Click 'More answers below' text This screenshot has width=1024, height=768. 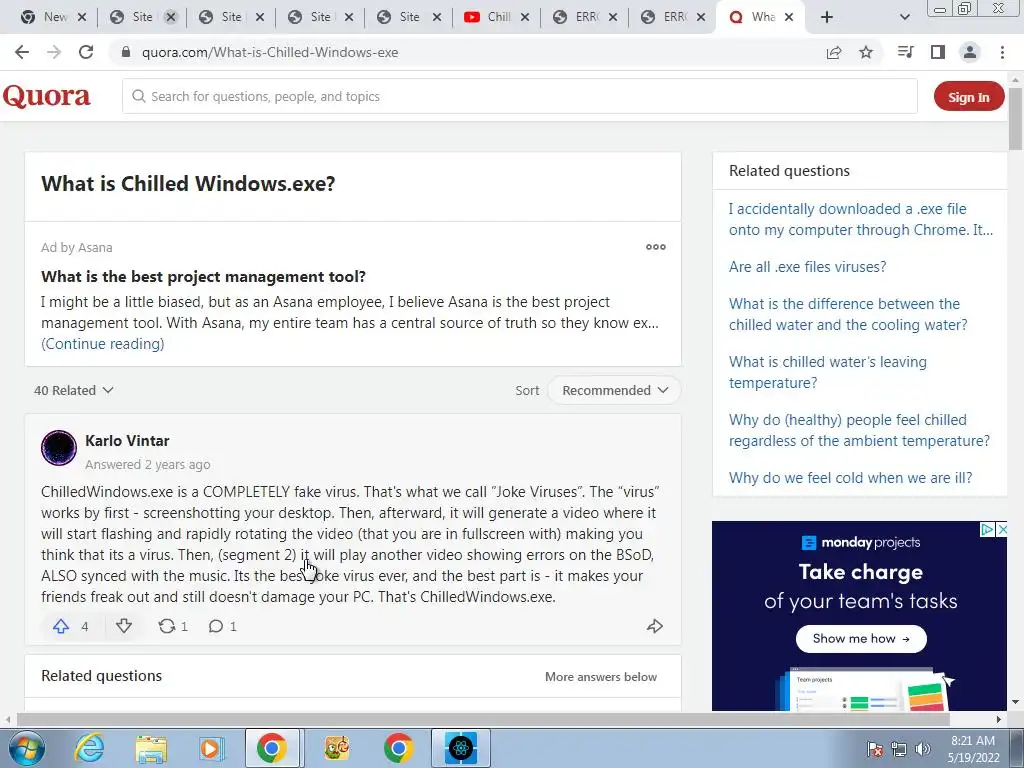601,677
